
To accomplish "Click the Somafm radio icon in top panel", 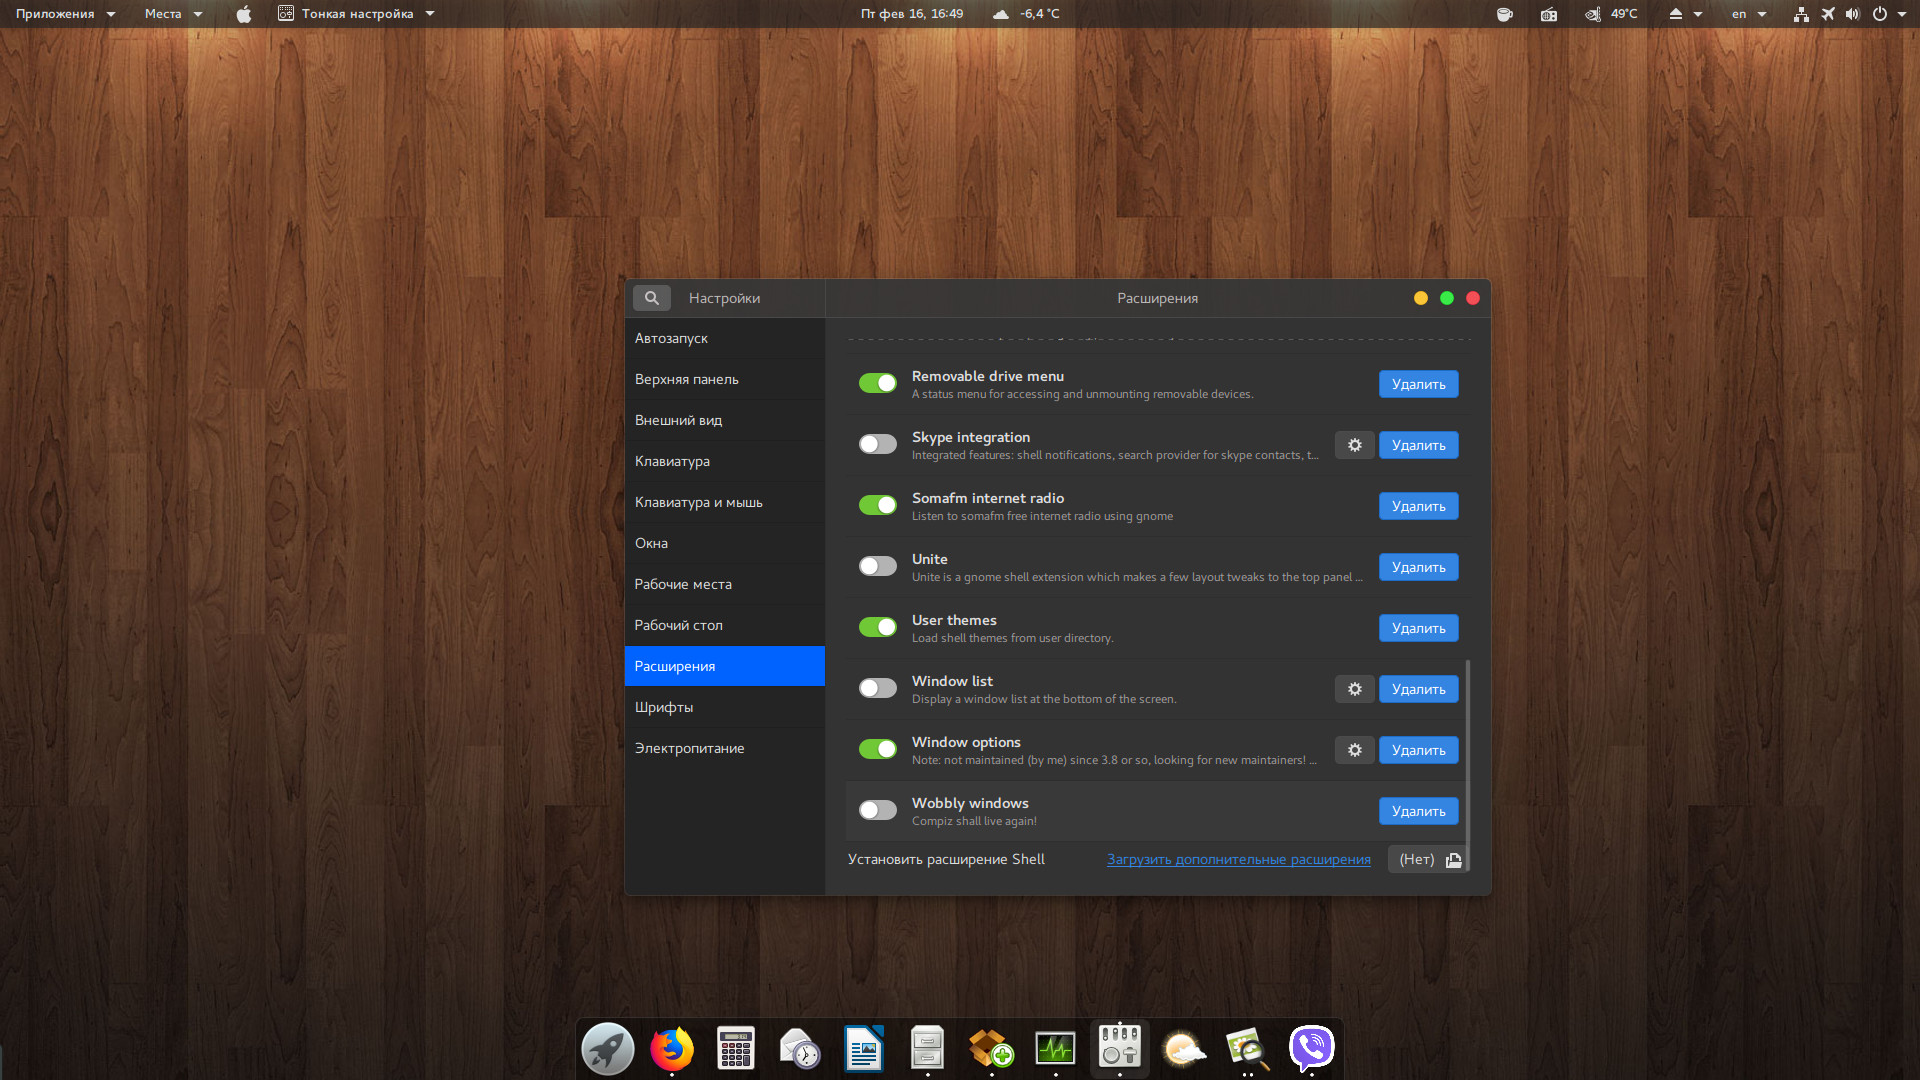I will (1548, 14).
